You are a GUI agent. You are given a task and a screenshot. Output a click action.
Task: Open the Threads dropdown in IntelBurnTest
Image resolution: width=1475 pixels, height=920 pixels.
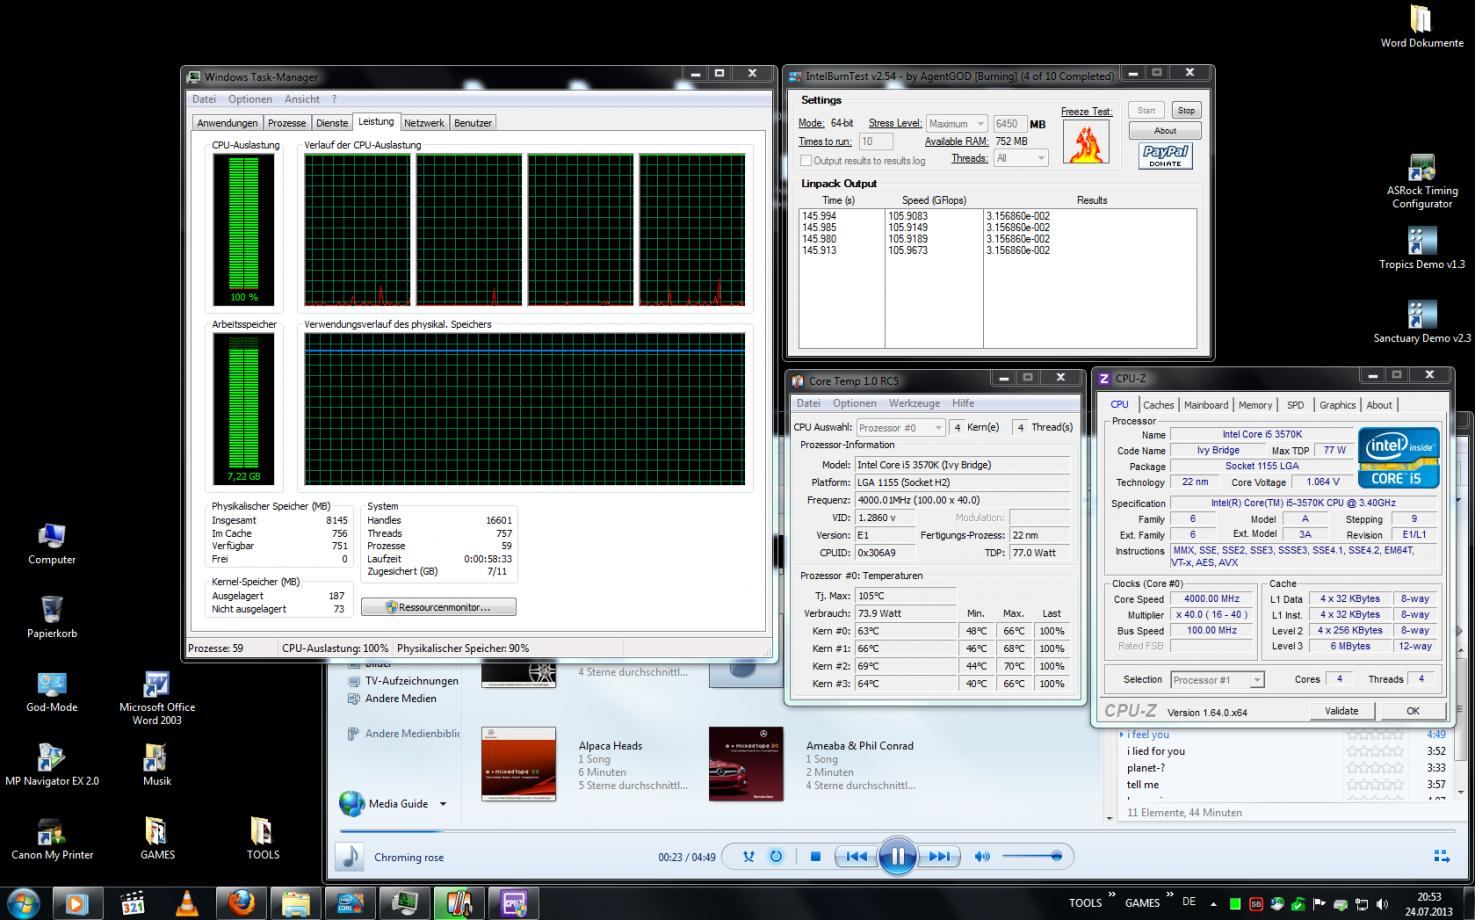click(1021, 158)
